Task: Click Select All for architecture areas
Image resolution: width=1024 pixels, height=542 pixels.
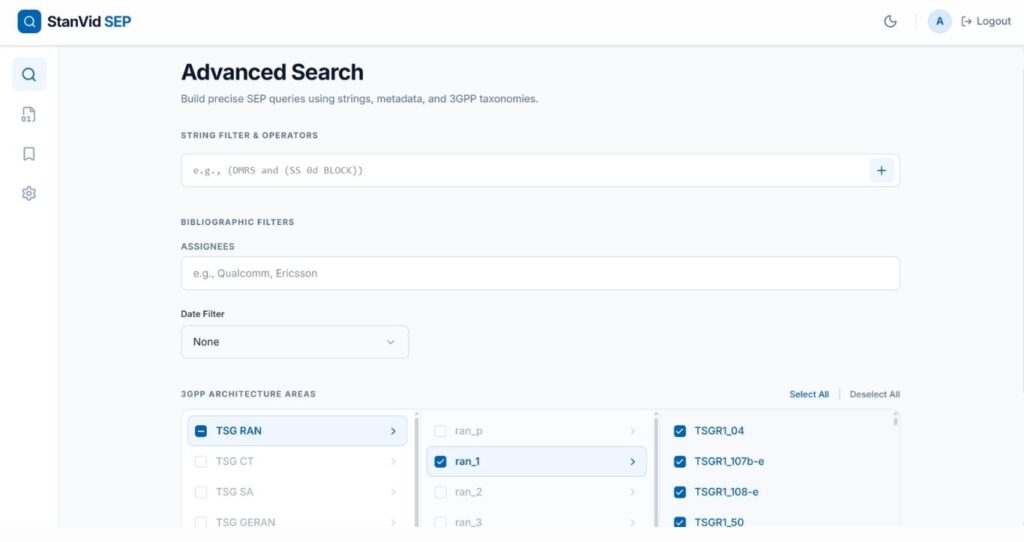Action: pyautogui.click(x=808, y=394)
